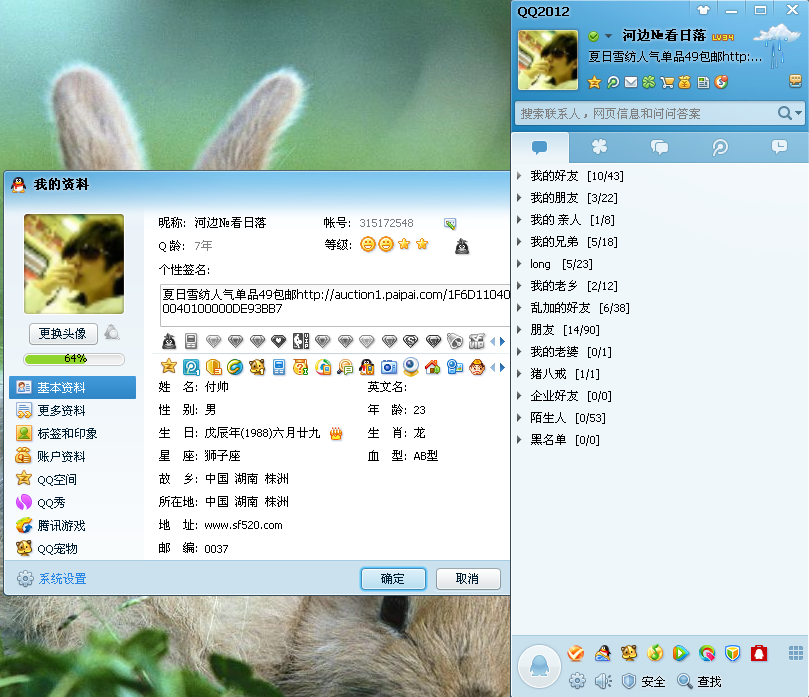This screenshot has width=809, height=697.
Task: Open Tencent Weibo icon in QQ2012 header
Action: click(x=613, y=82)
